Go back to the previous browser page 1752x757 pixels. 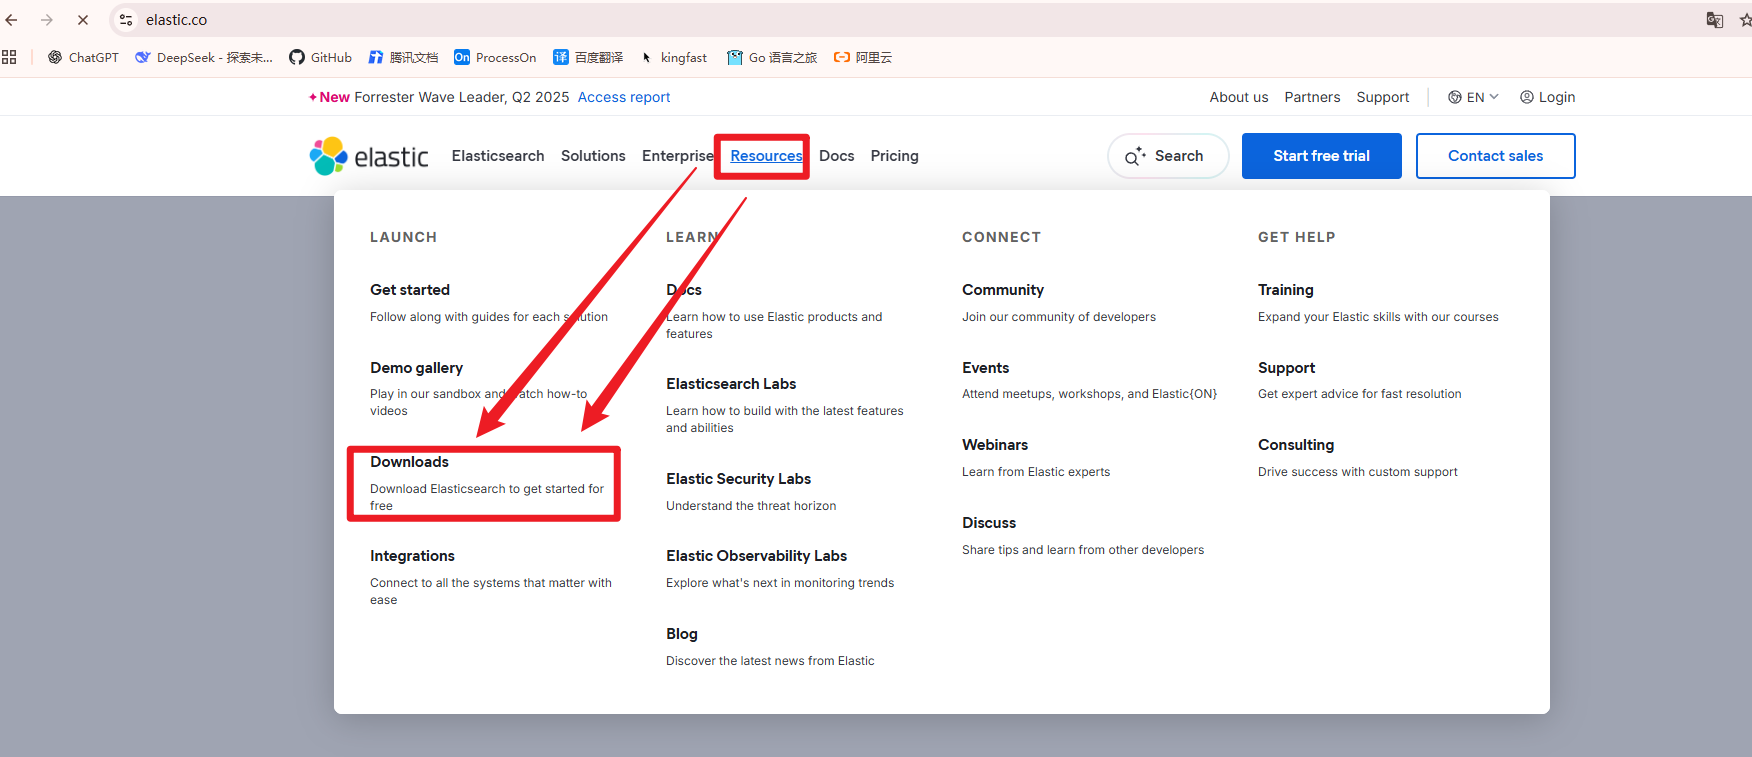12,20
